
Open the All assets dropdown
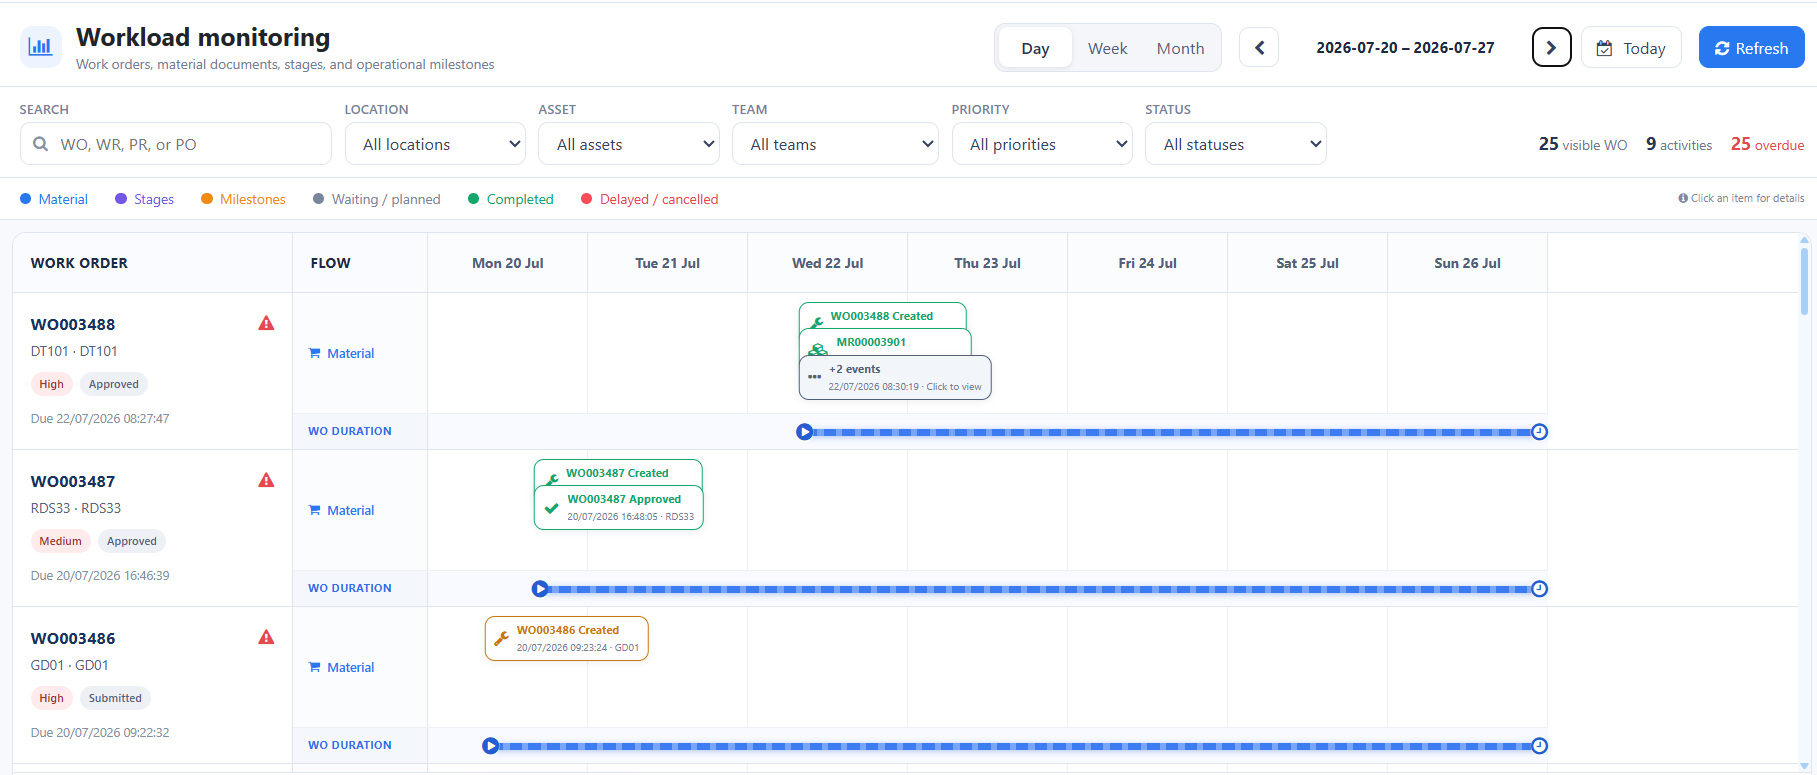pyautogui.click(x=629, y=144)
